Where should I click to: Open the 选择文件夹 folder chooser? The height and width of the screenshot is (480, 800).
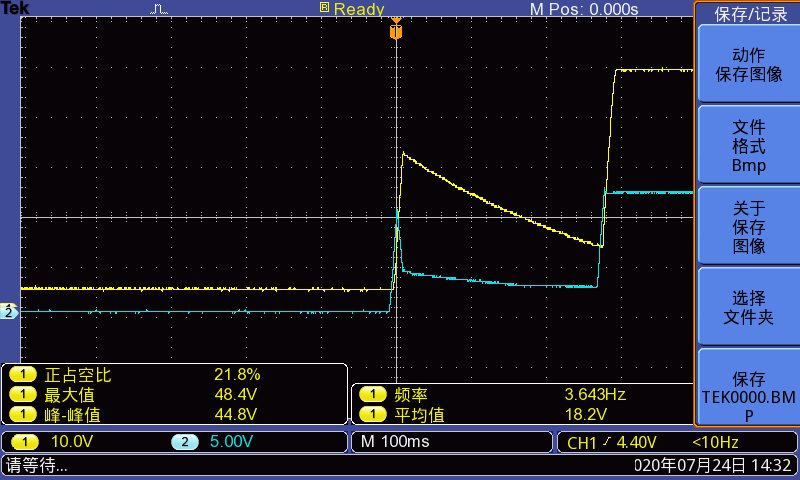pos(748,308)
